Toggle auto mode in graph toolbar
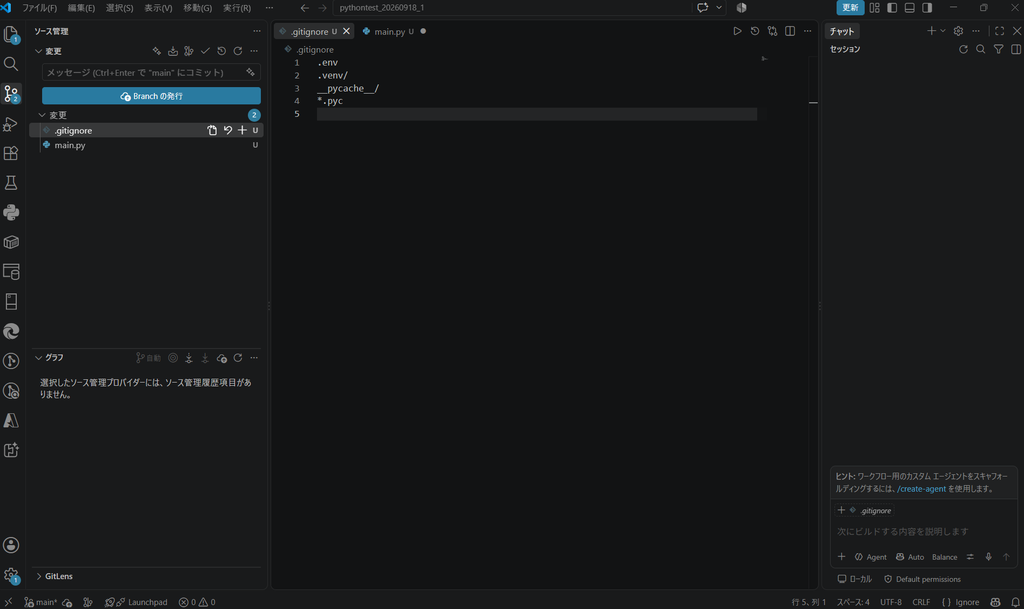Image resolution: width=1024 pixels, height=609 pixels. coord(148,358)
